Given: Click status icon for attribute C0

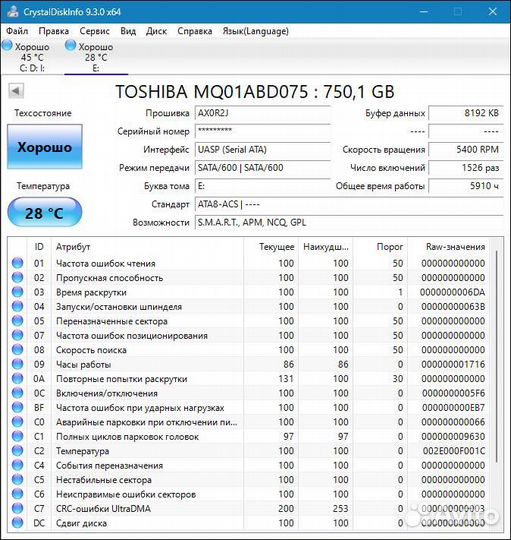Looking at the screenshot, I should [18, 422].
